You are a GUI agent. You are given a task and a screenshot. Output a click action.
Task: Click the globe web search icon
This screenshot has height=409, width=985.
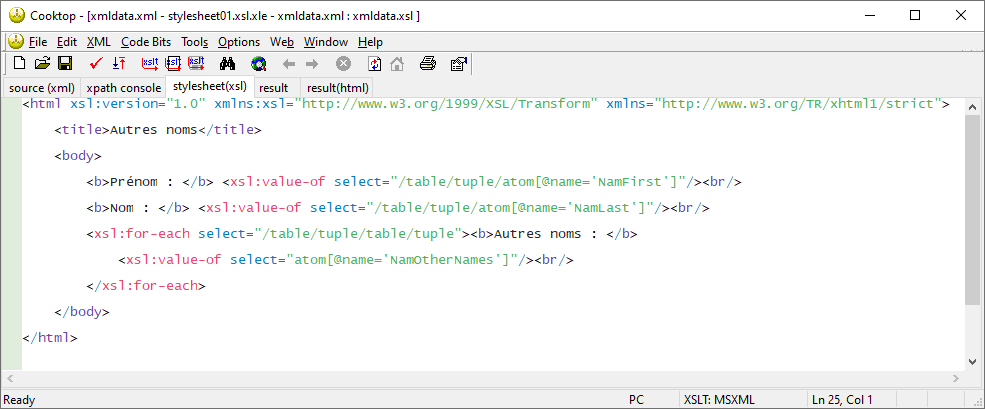pyautogui.click(x=258, y=63)
